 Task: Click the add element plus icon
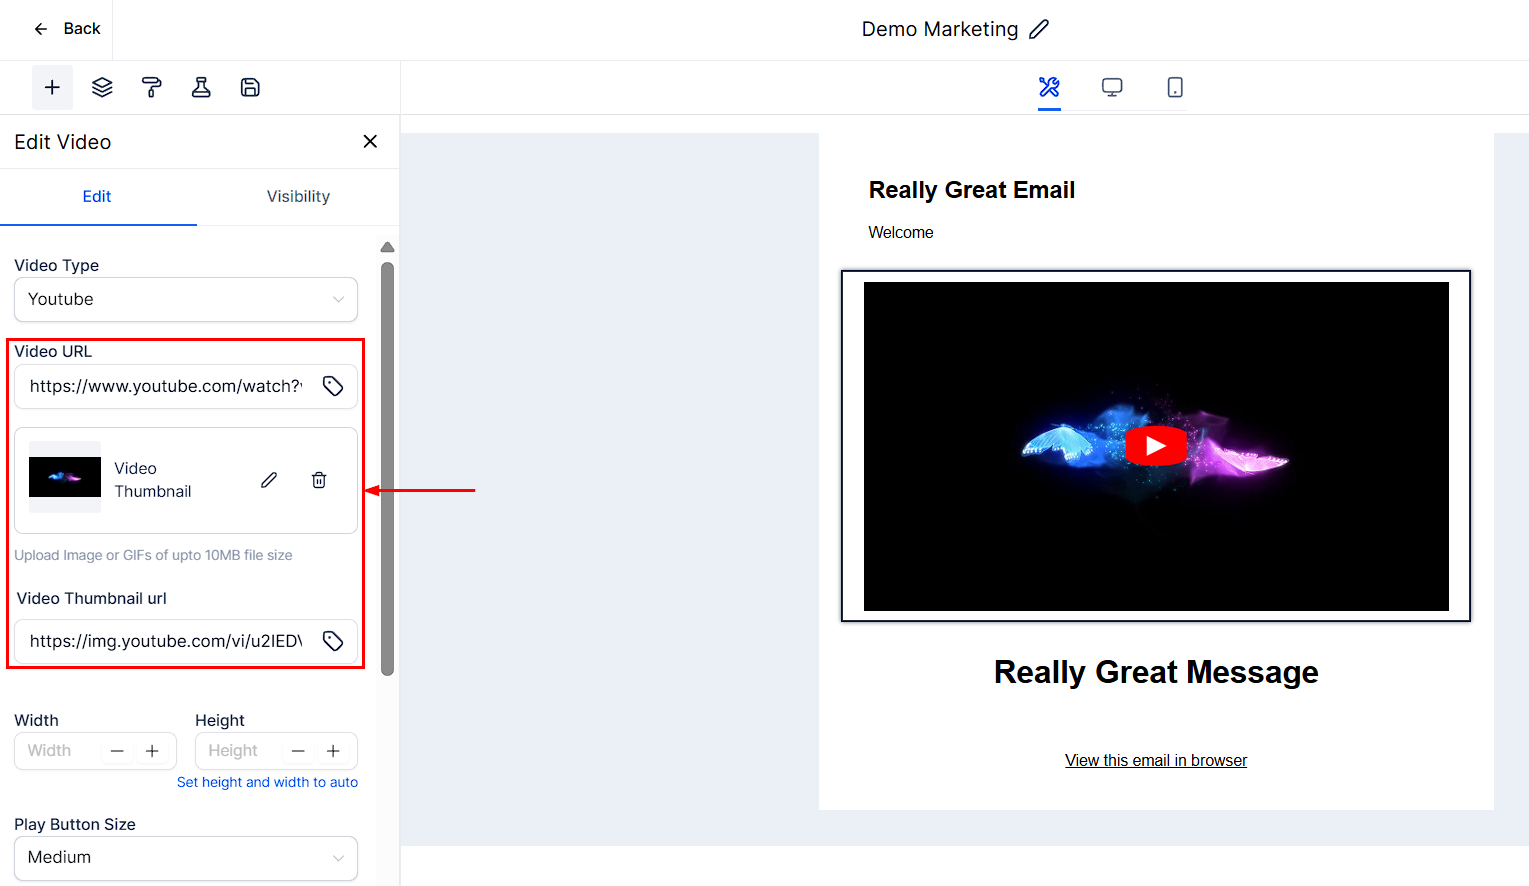click(52, 88)
